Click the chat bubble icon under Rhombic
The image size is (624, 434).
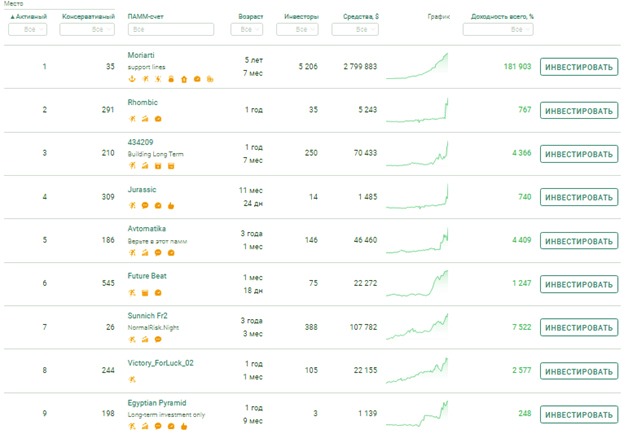click(158, 119)
